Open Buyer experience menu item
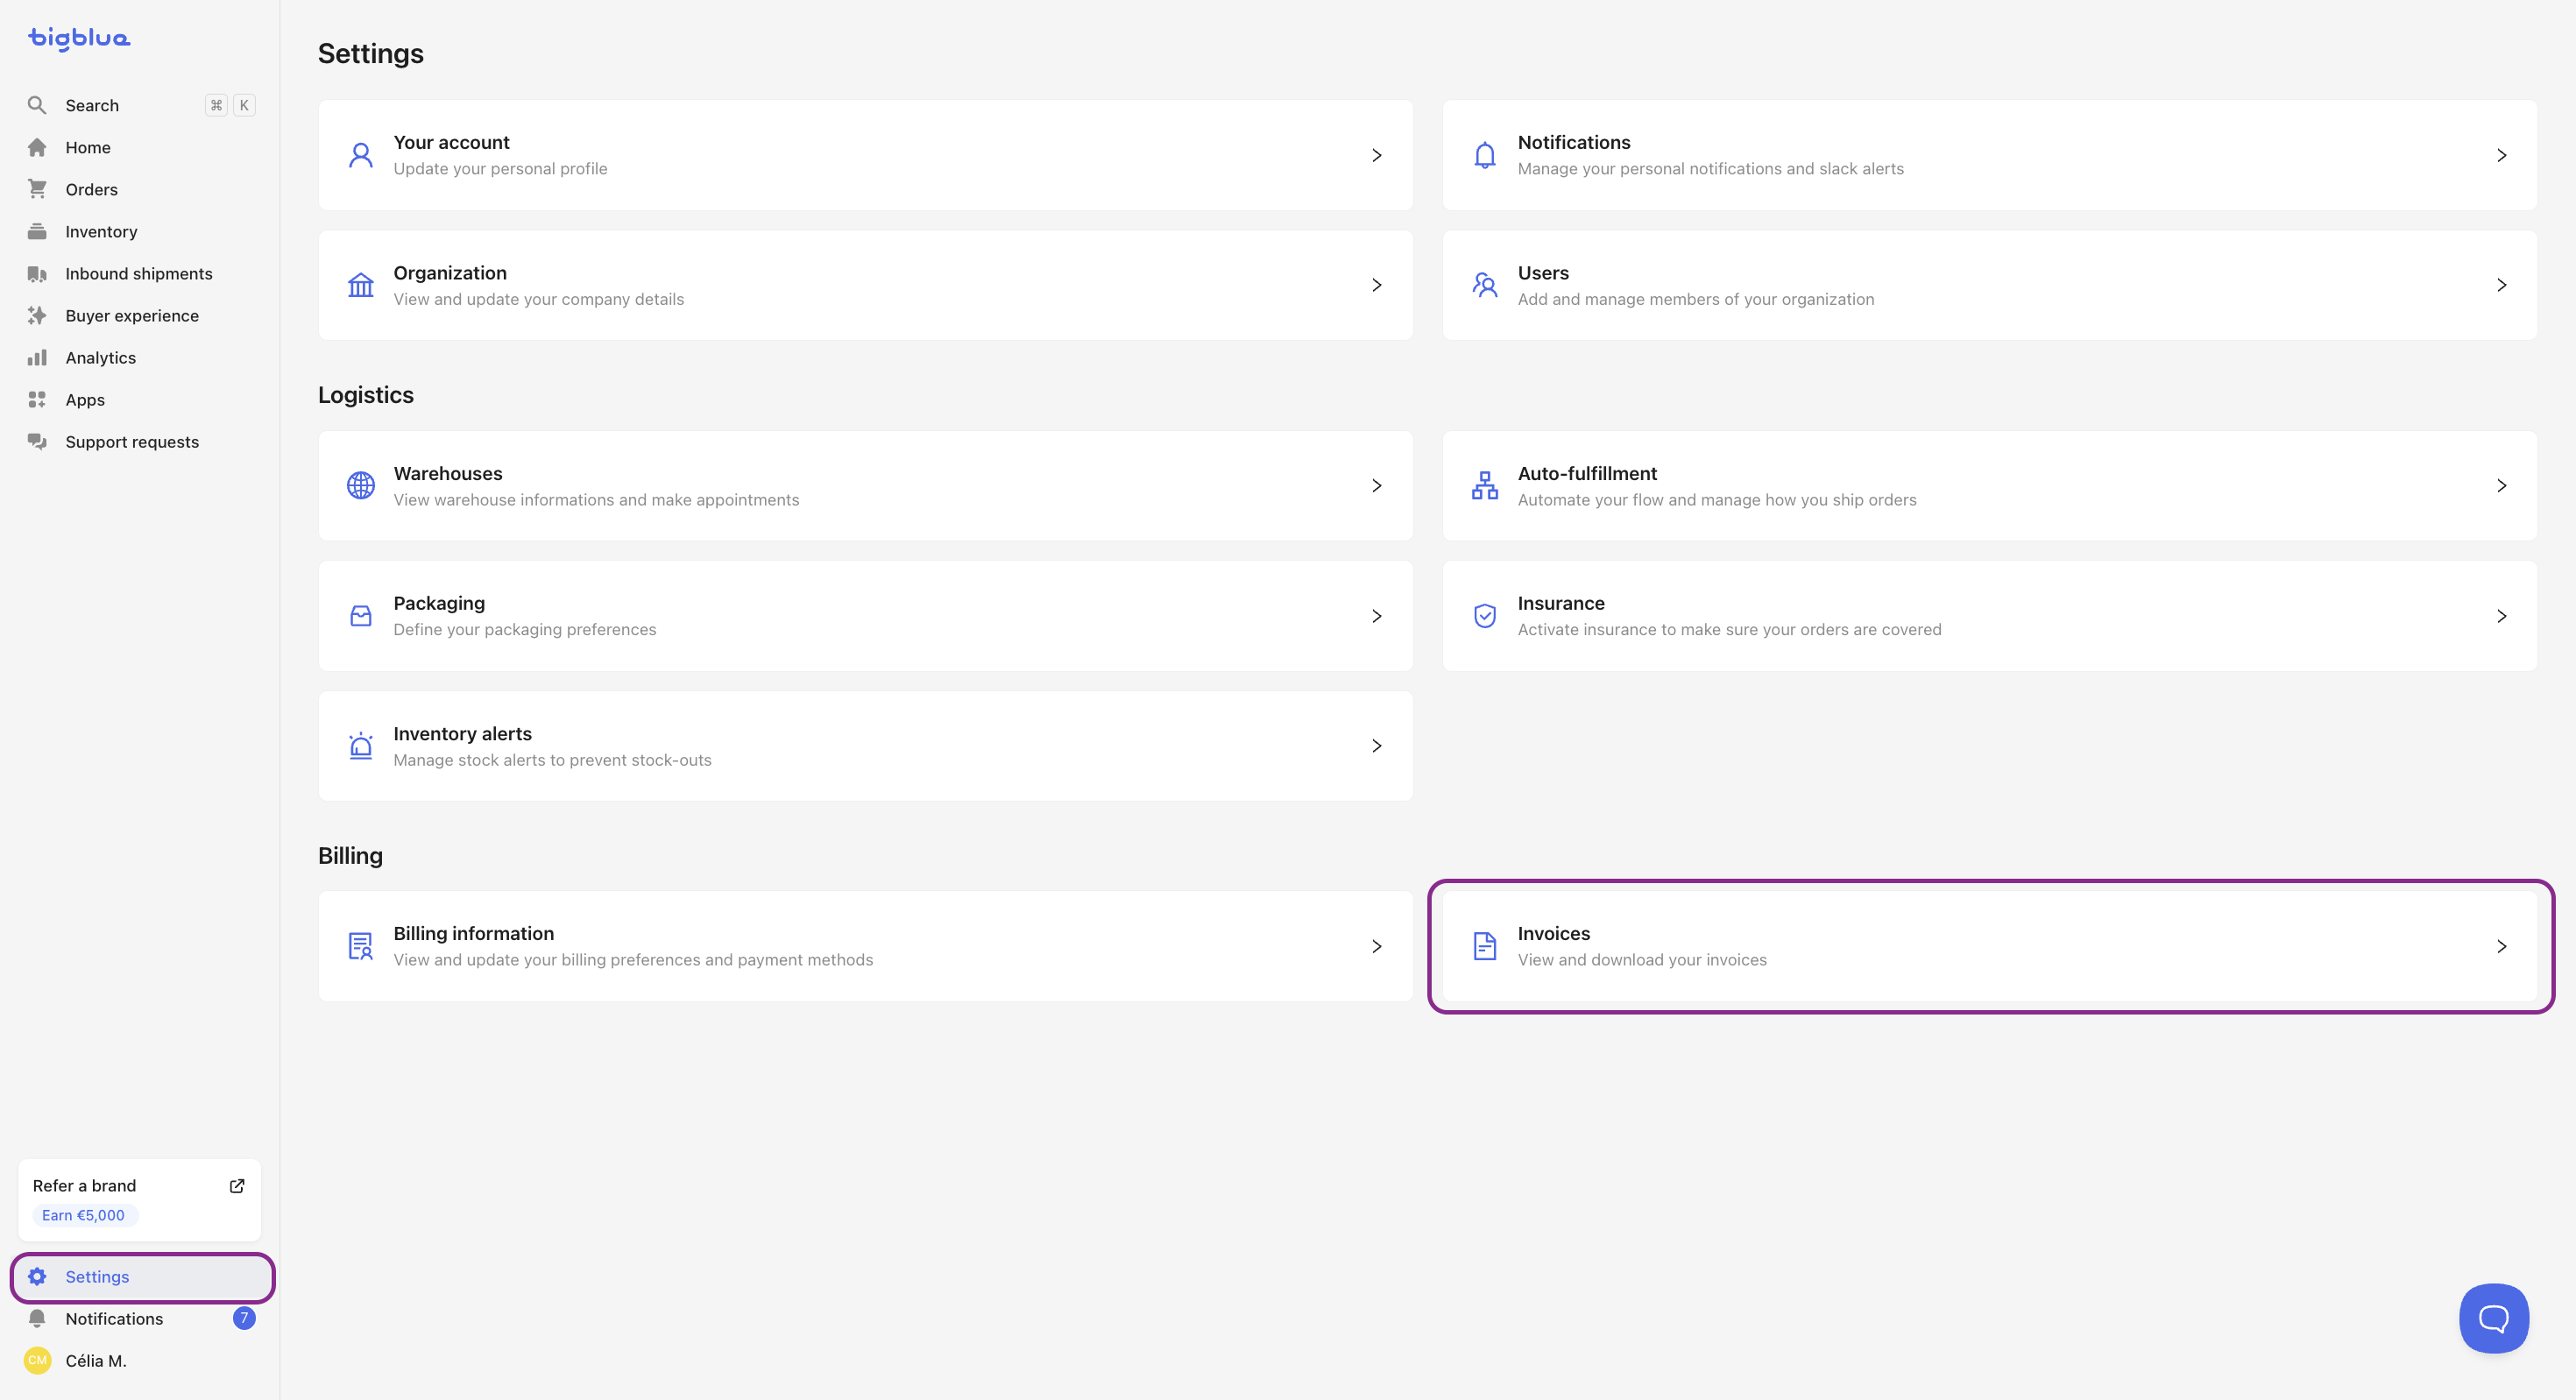Image resolution: width=2576 pixels, height=1400 pixels. tap(131, 315)
